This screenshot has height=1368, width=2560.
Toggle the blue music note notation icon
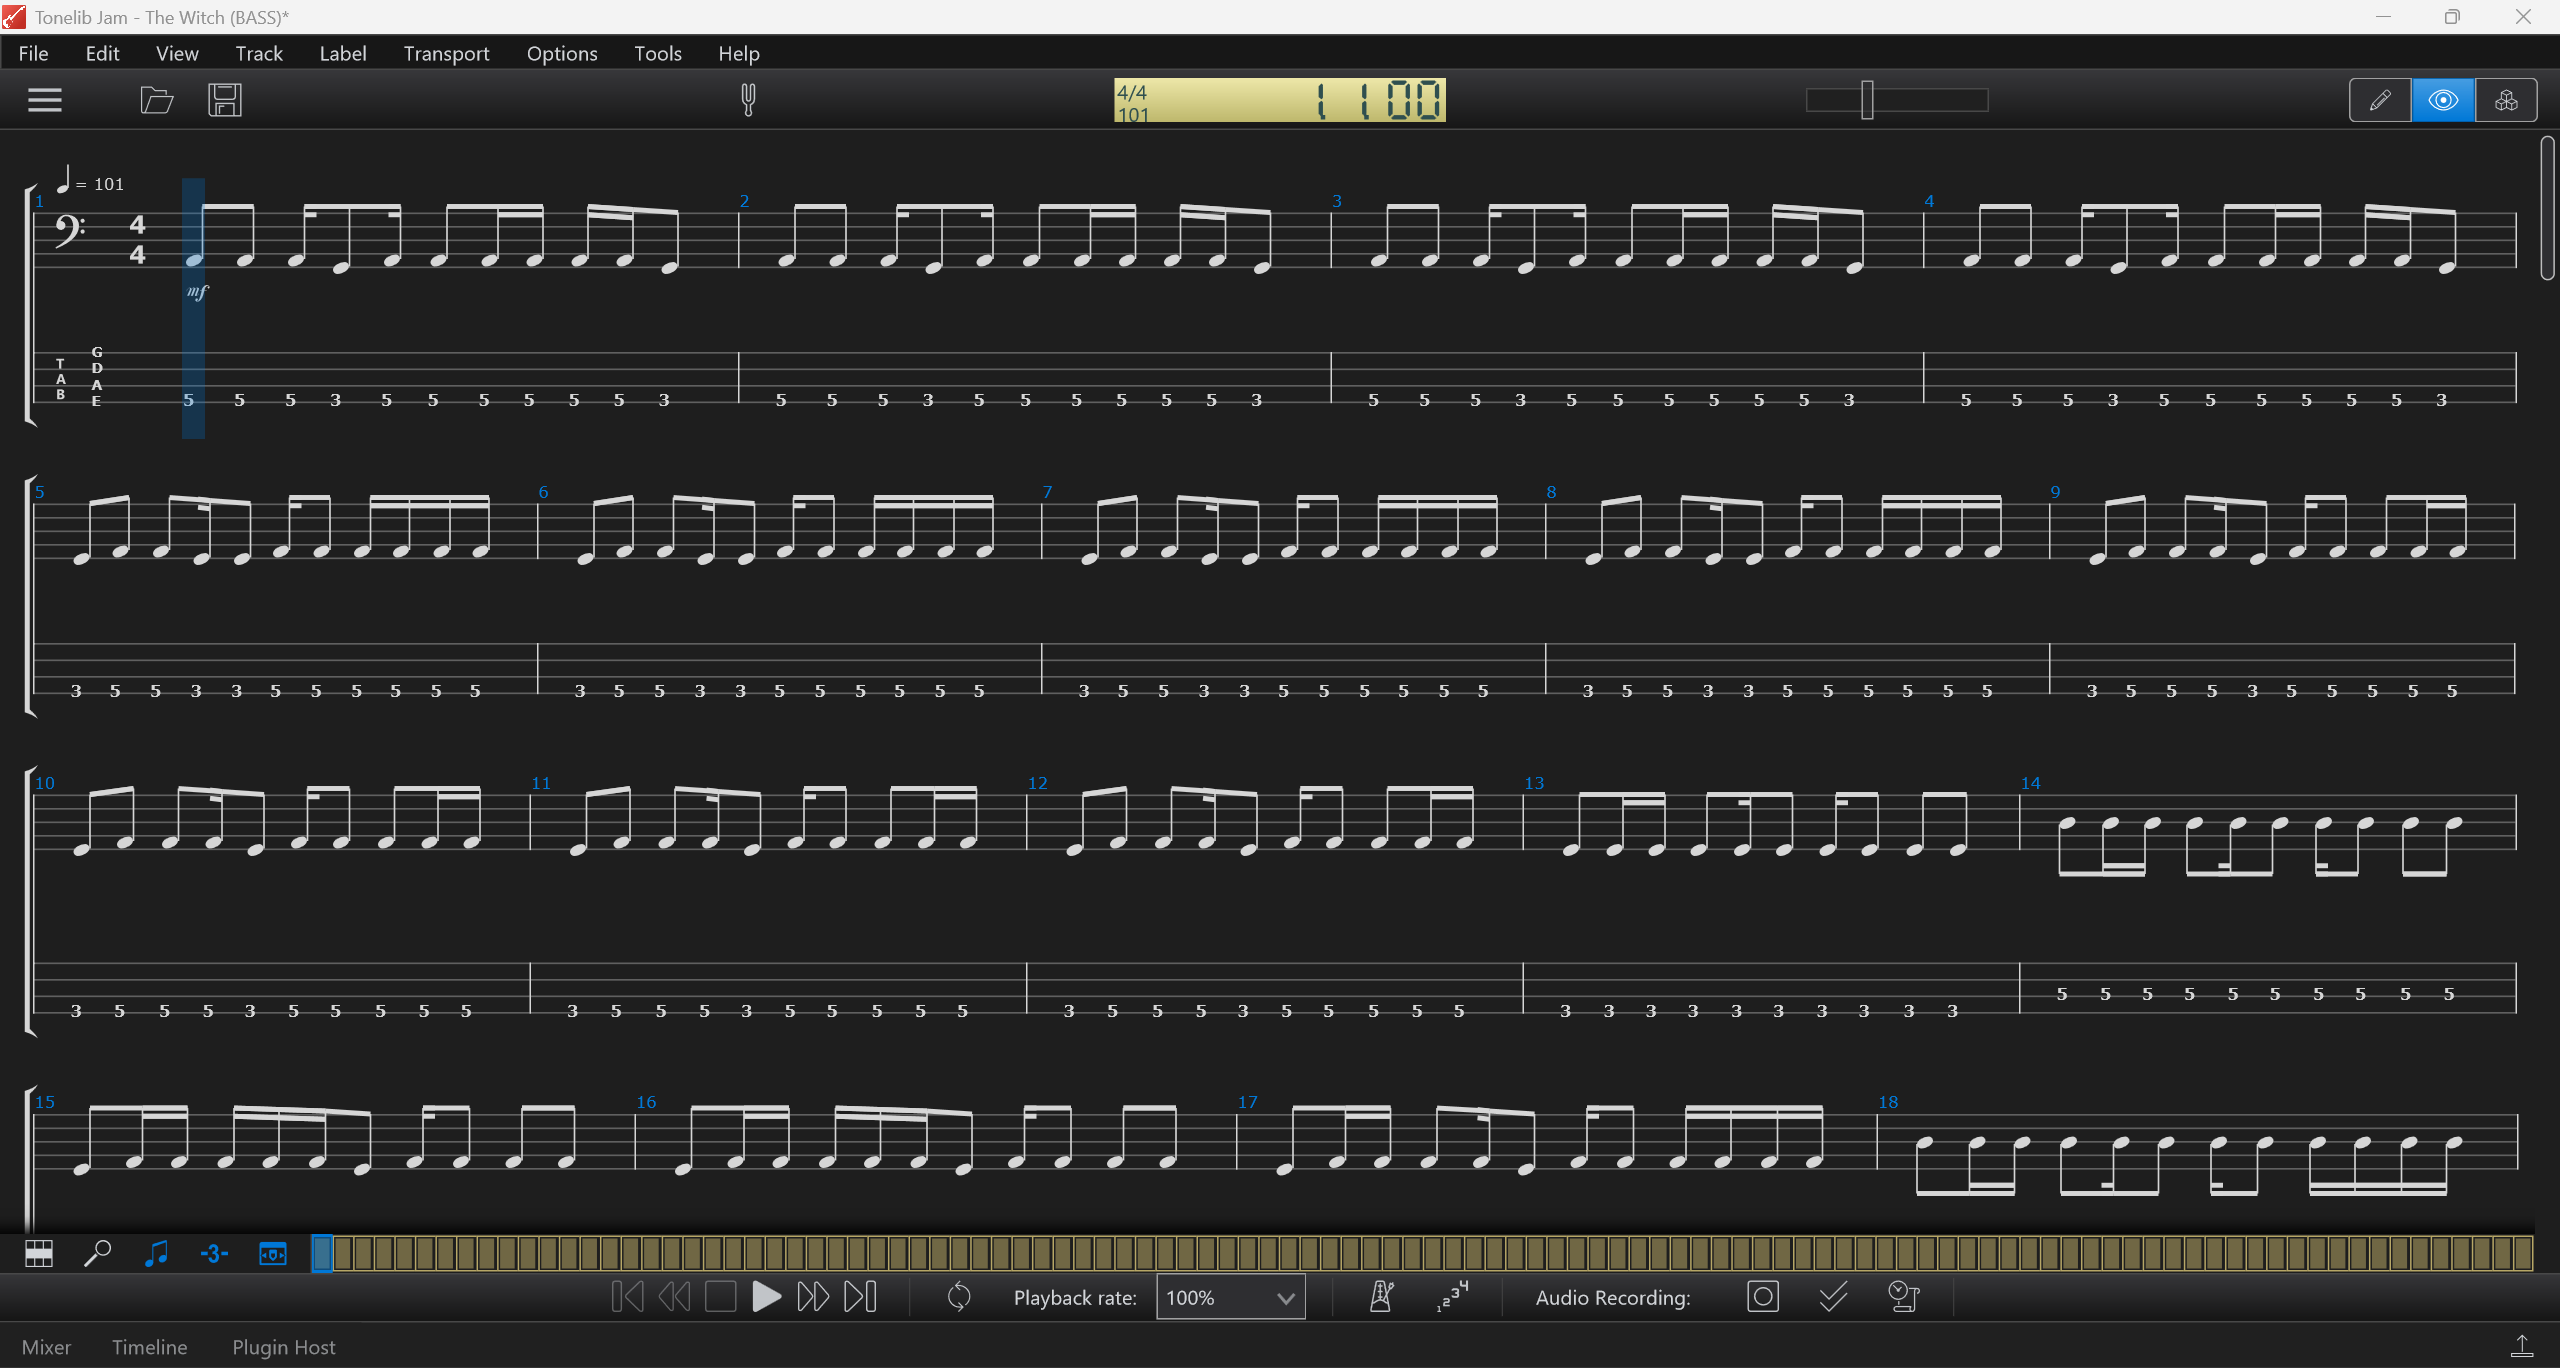coord(156,1253)
